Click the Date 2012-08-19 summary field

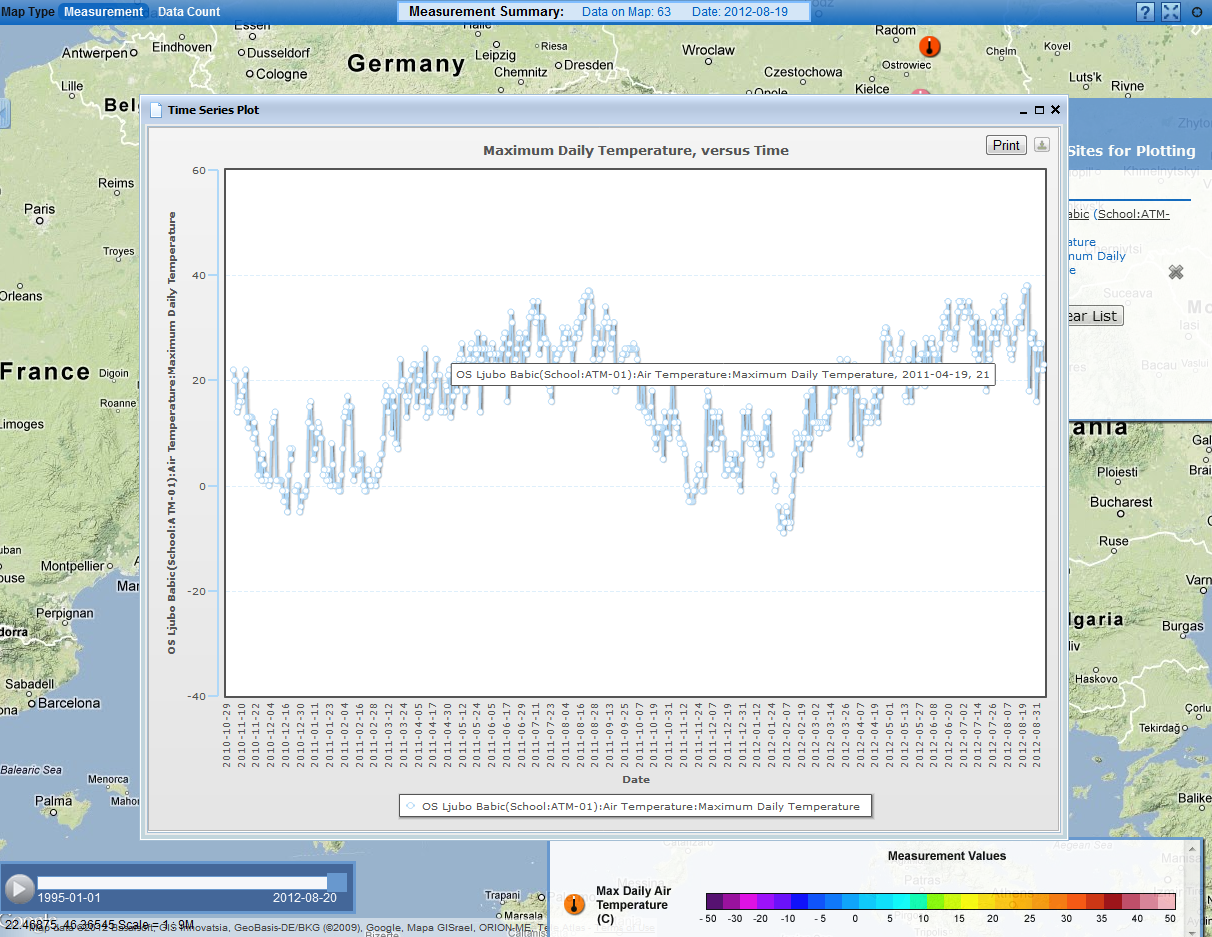tap(739, 12)
